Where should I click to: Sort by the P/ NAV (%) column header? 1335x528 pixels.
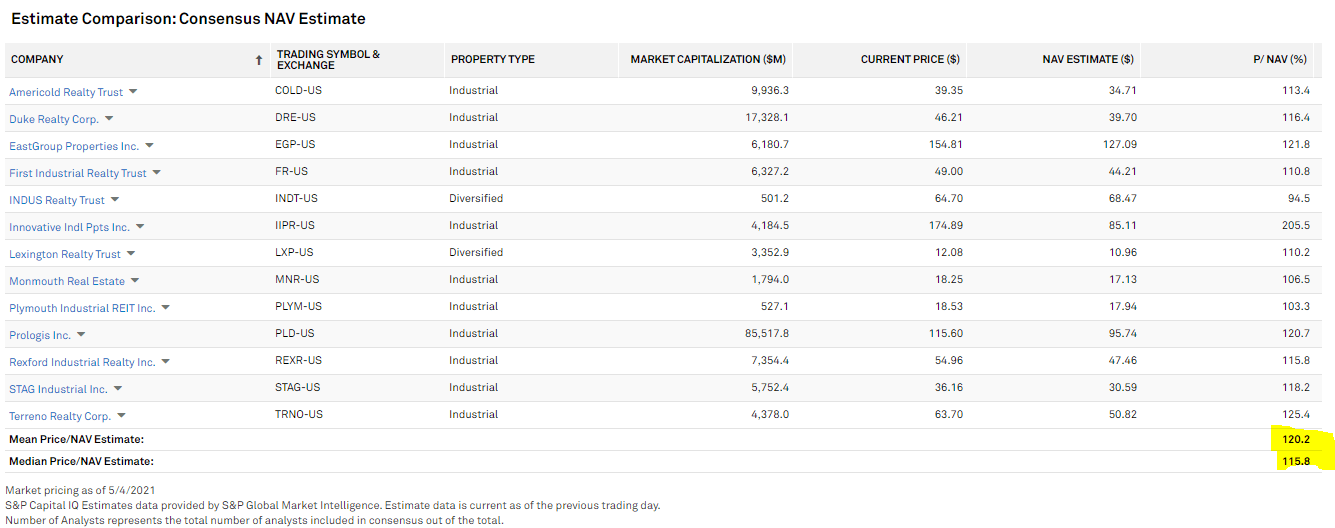[x=1284, y=60]
